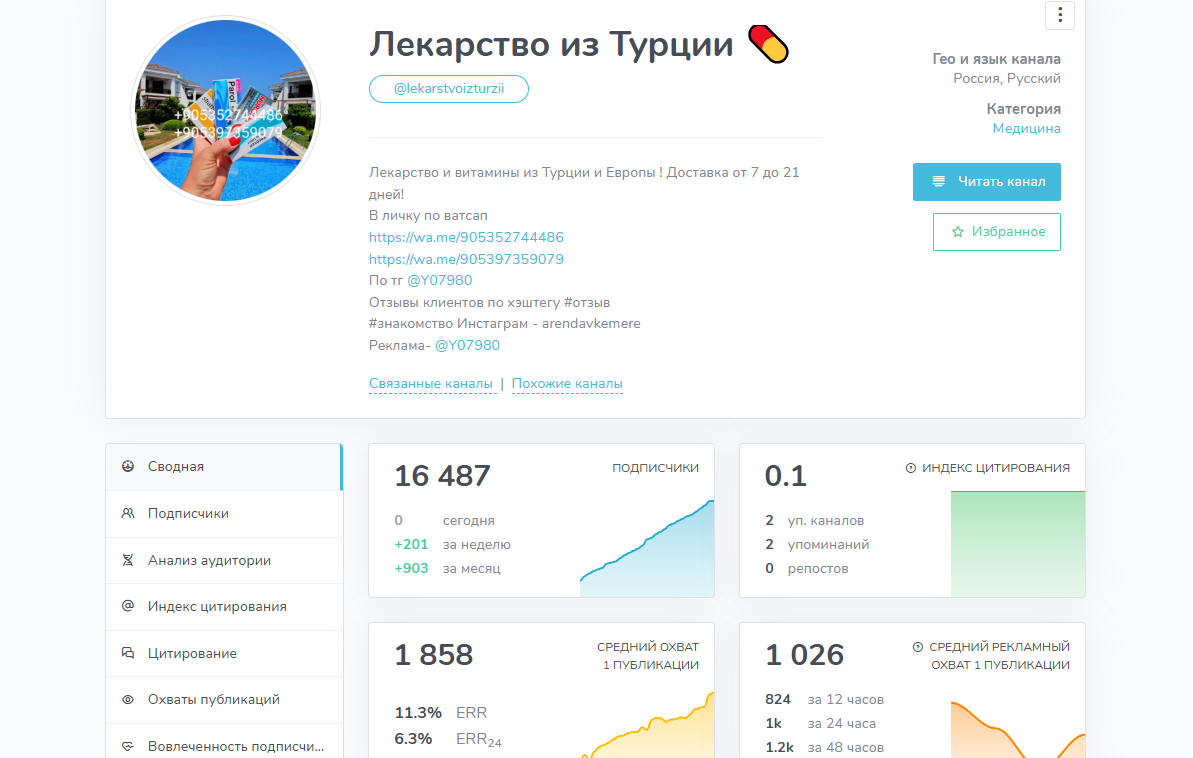Open the Связанные каналы link
1193x758 pixels.
(432, 383)
